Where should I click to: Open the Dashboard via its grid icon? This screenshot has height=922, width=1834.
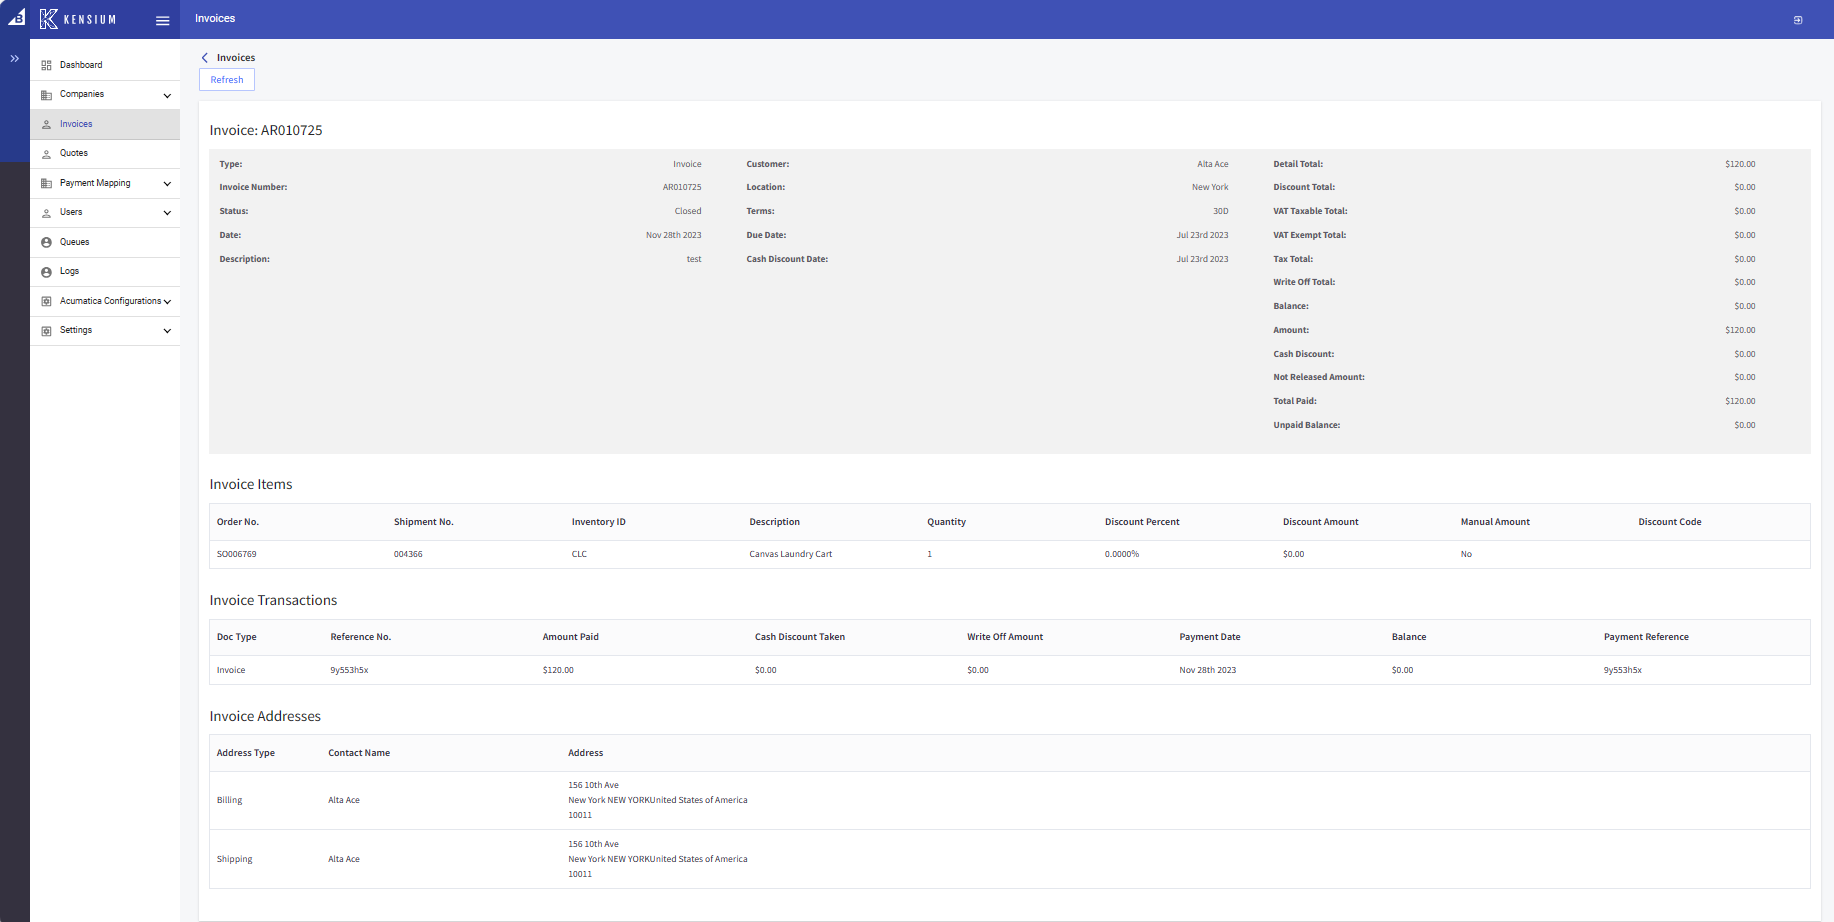[46, 64]
